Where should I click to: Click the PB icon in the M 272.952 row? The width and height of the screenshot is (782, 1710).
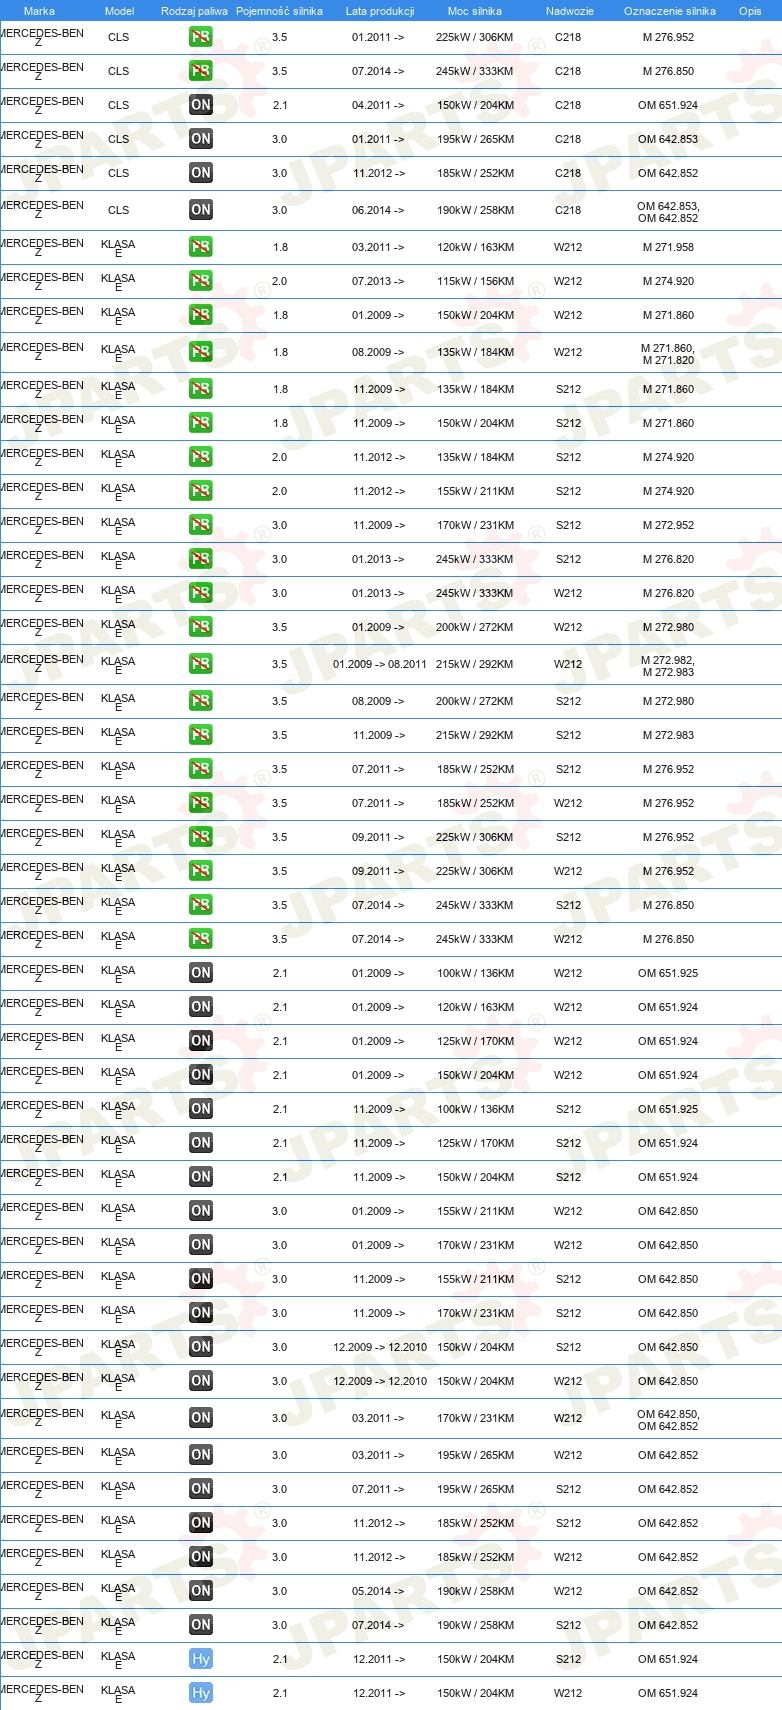click(201, 525)
